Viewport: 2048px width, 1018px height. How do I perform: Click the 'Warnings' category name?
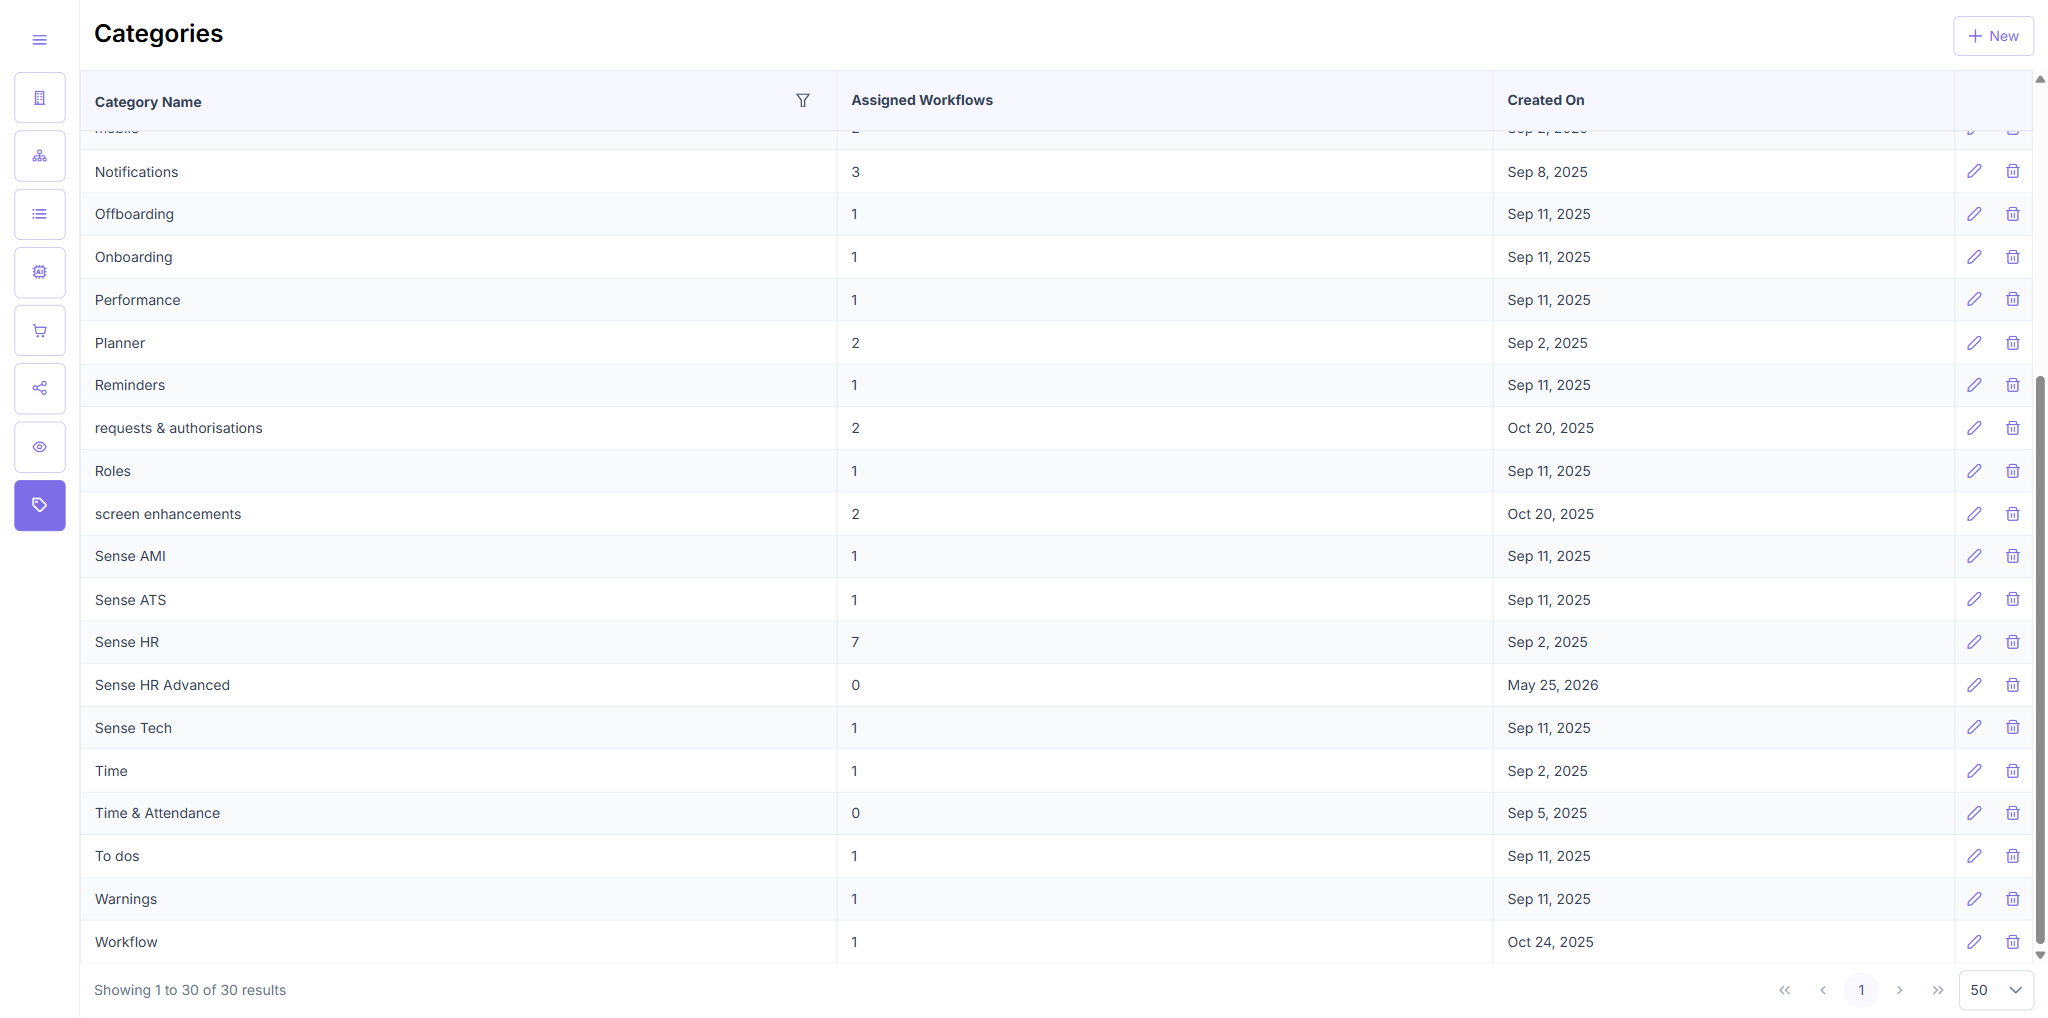click(x=126, y=899)
